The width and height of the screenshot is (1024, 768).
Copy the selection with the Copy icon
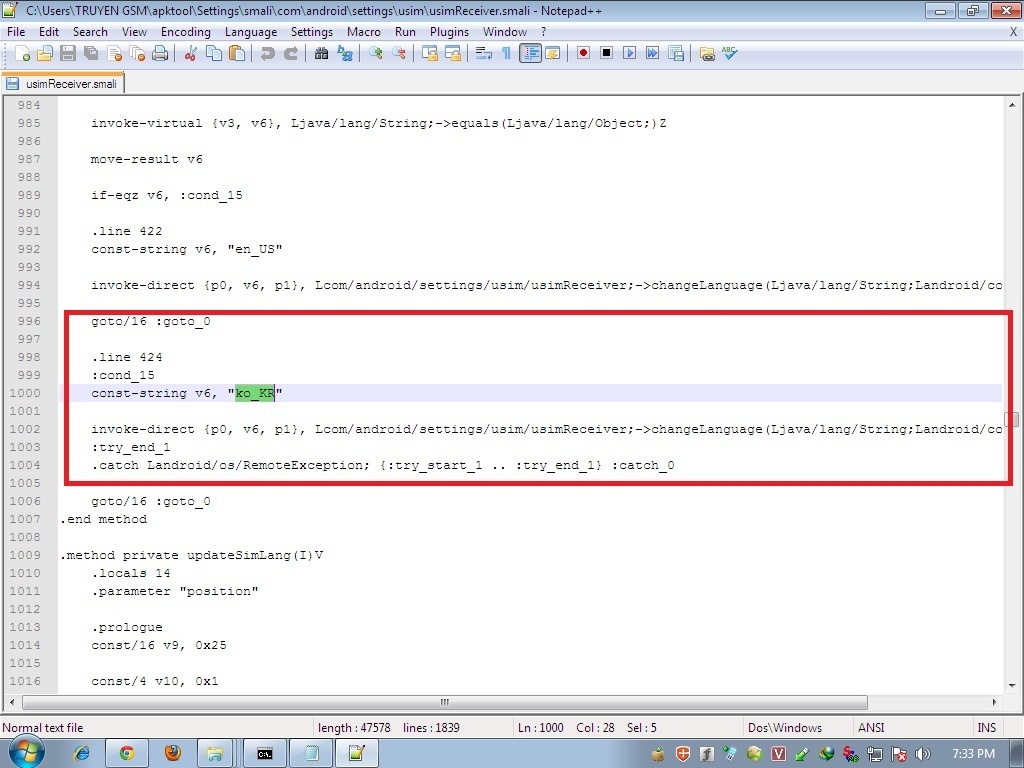point(214,54)
